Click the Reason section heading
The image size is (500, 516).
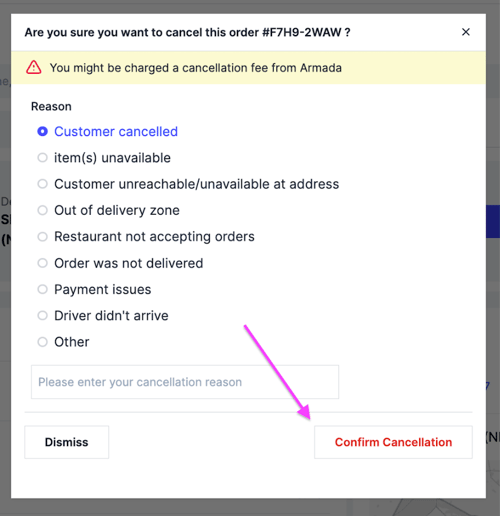click(51, 106)
